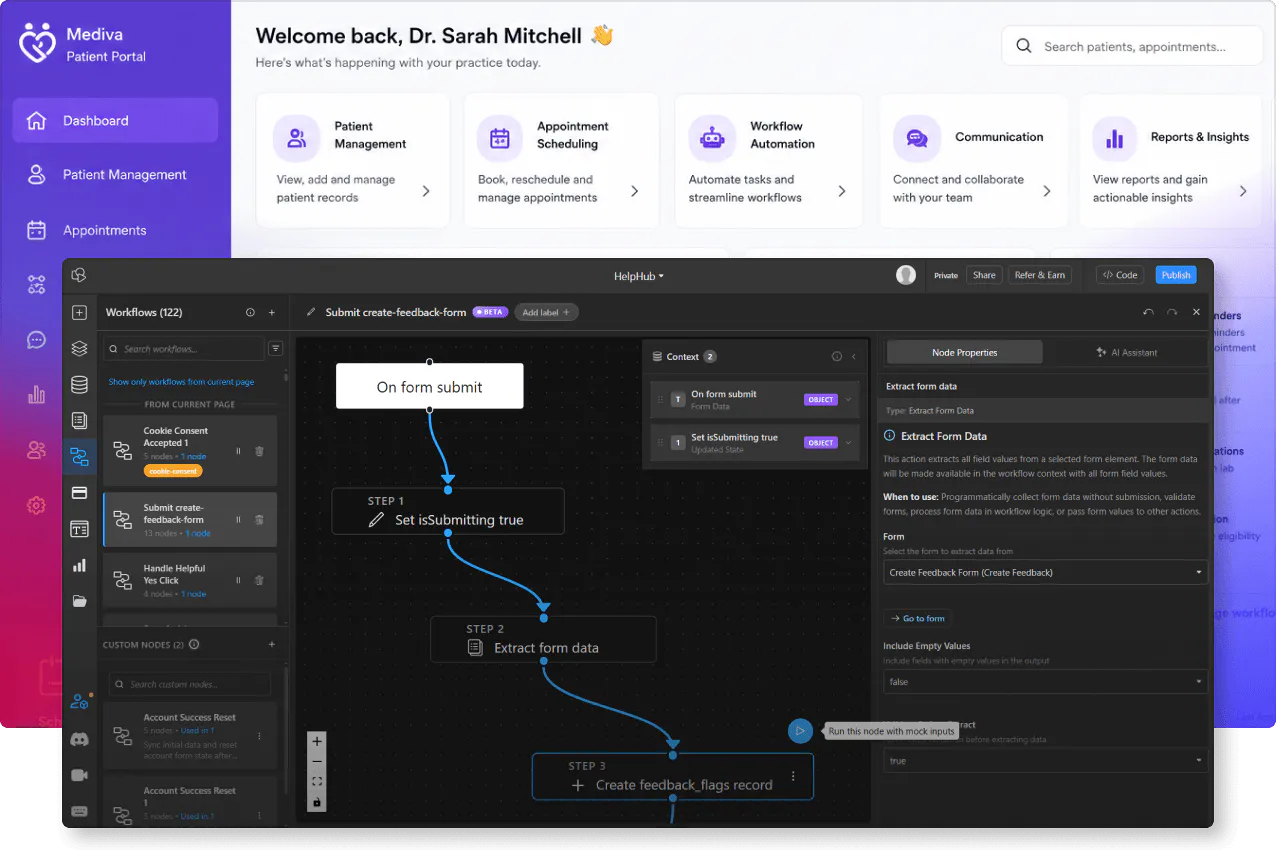Expand the Set isSubmitting true context item

tap(848, 443)
